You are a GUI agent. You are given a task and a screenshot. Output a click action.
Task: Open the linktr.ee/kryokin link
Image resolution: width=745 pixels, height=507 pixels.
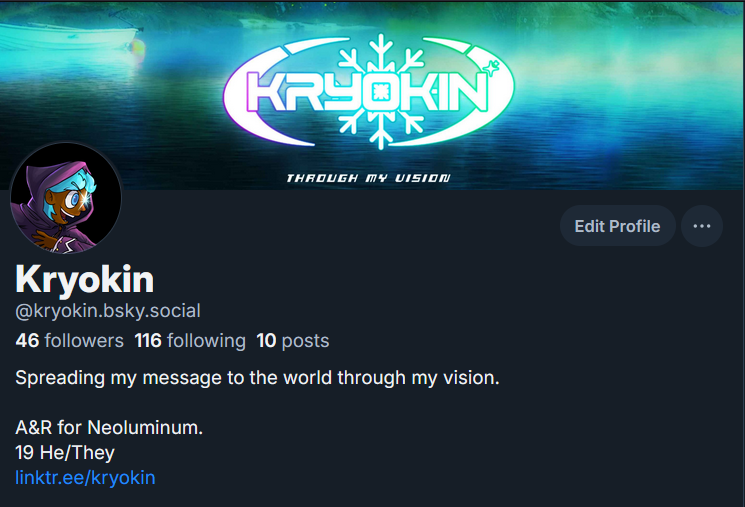(85, 478)
